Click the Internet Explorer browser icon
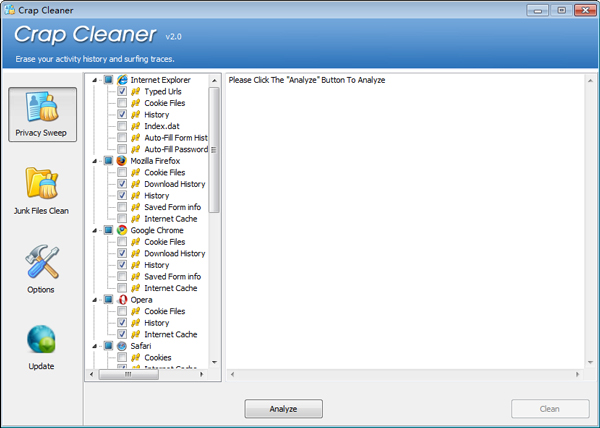 pos(122,80)
